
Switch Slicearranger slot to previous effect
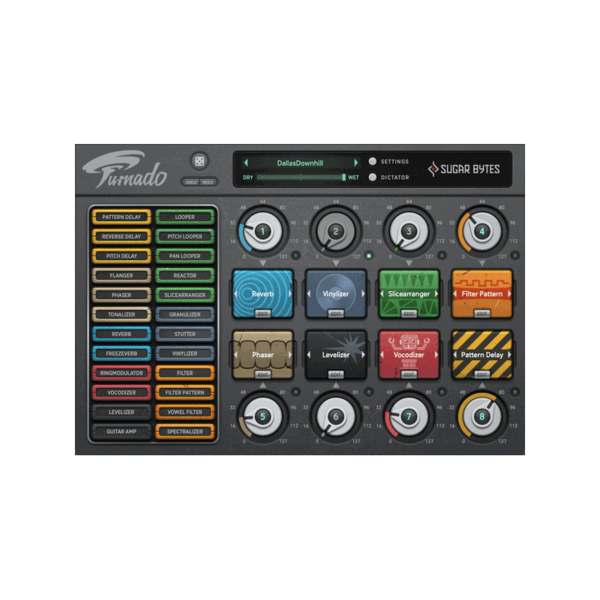[382, 294]
